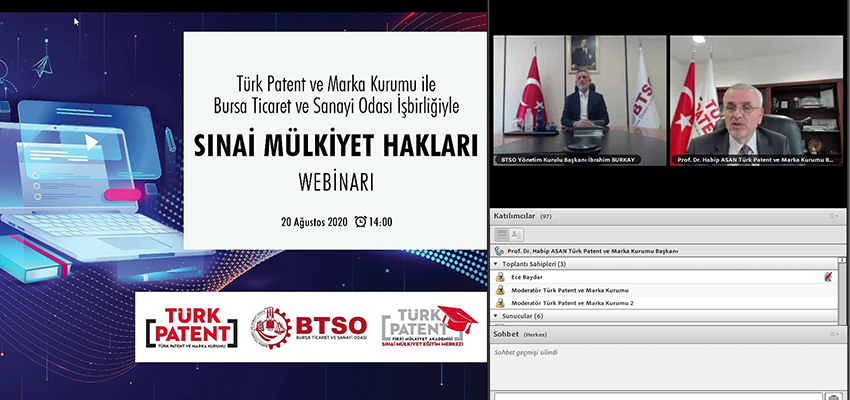The image size is (850, 400).
Task: Collapse Sunucular group
Action: [x=495, y=315]
